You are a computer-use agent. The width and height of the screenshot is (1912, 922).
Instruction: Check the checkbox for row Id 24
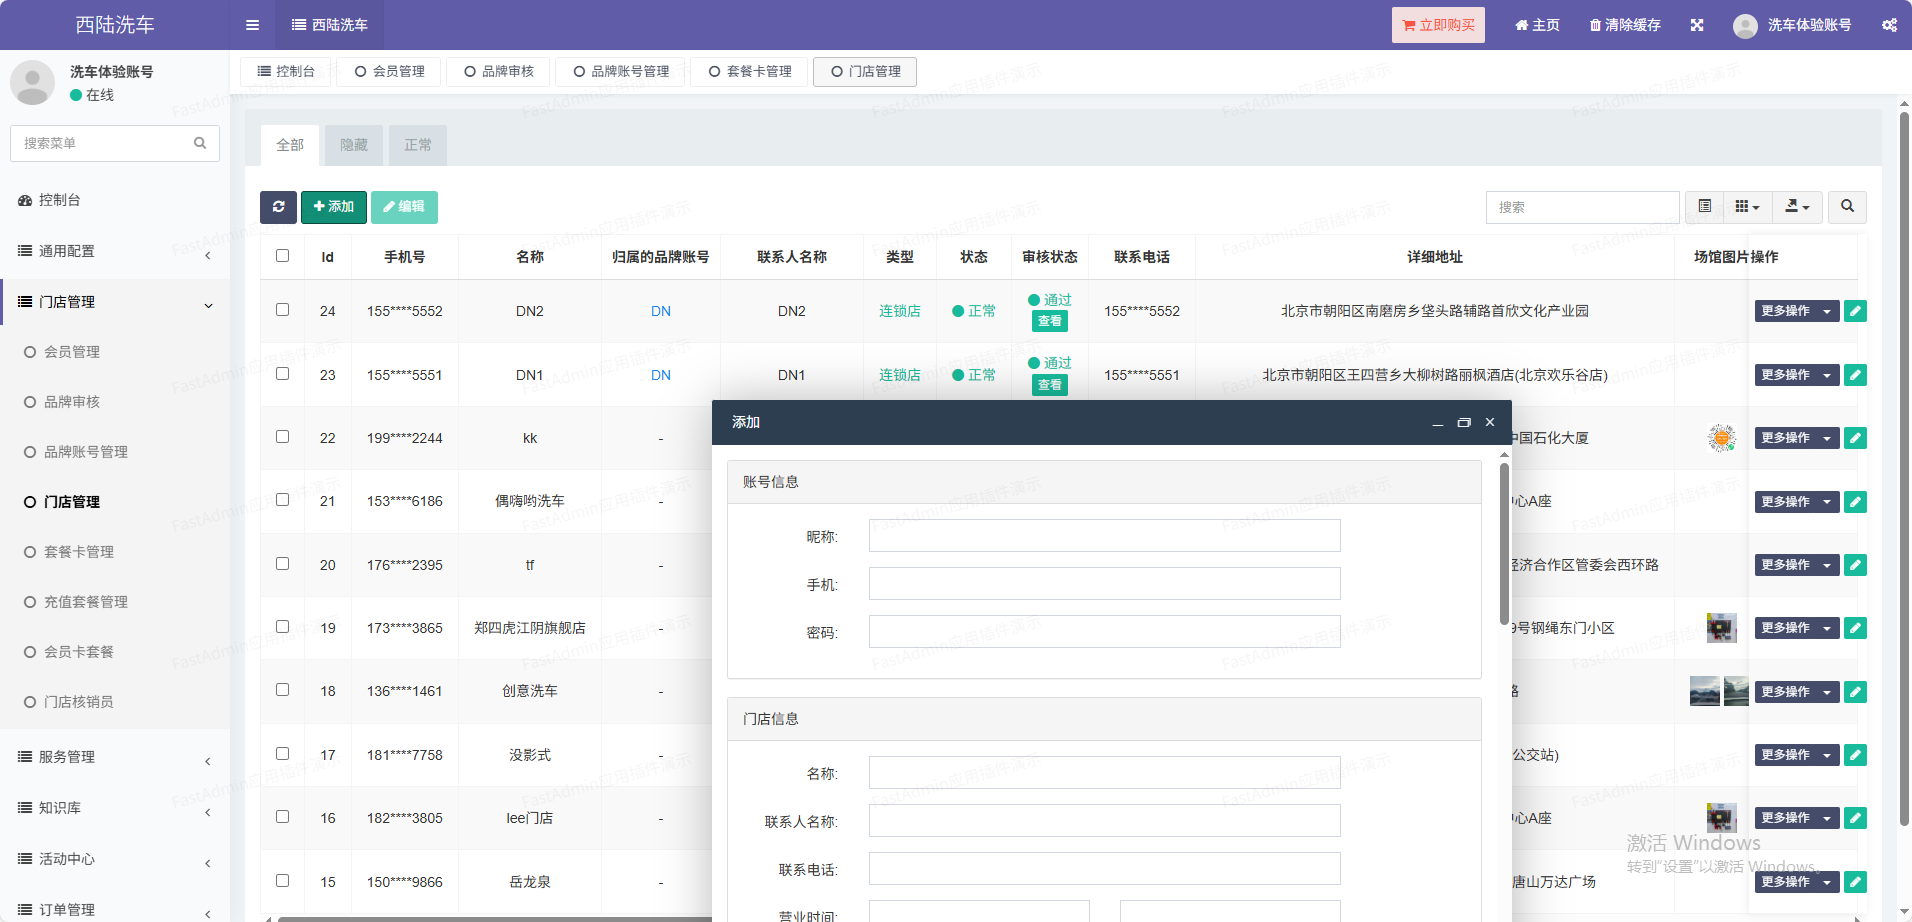tap(283, 310)
